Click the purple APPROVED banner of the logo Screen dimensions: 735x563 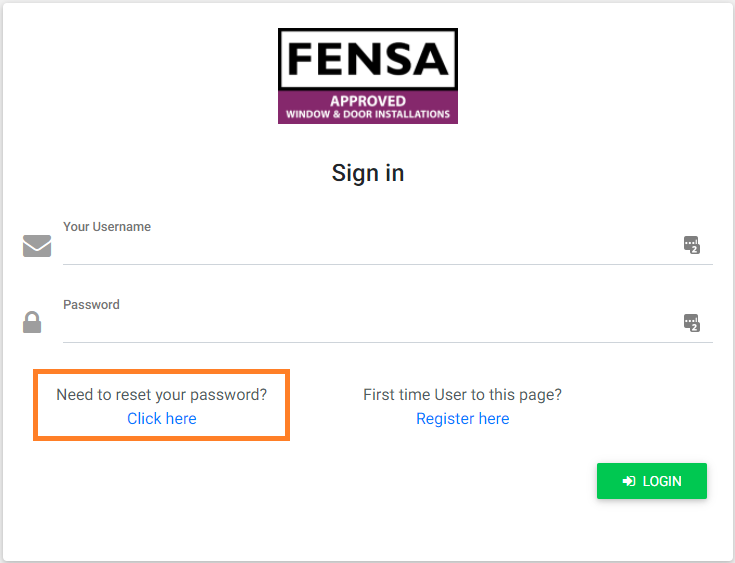tap(368, 107)
